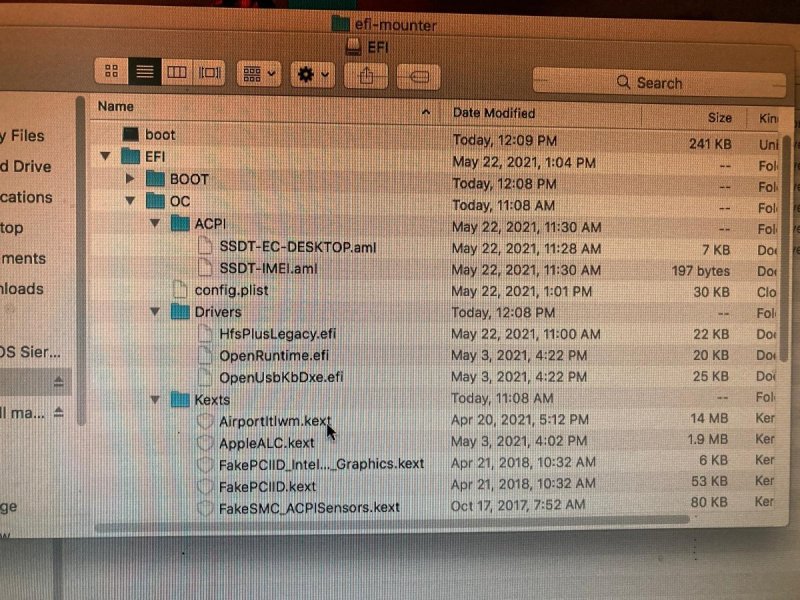Image resolution: width=800 pixels, height=600 pixels.
Task: Select the OC folder icon
Action: point(155,201)
